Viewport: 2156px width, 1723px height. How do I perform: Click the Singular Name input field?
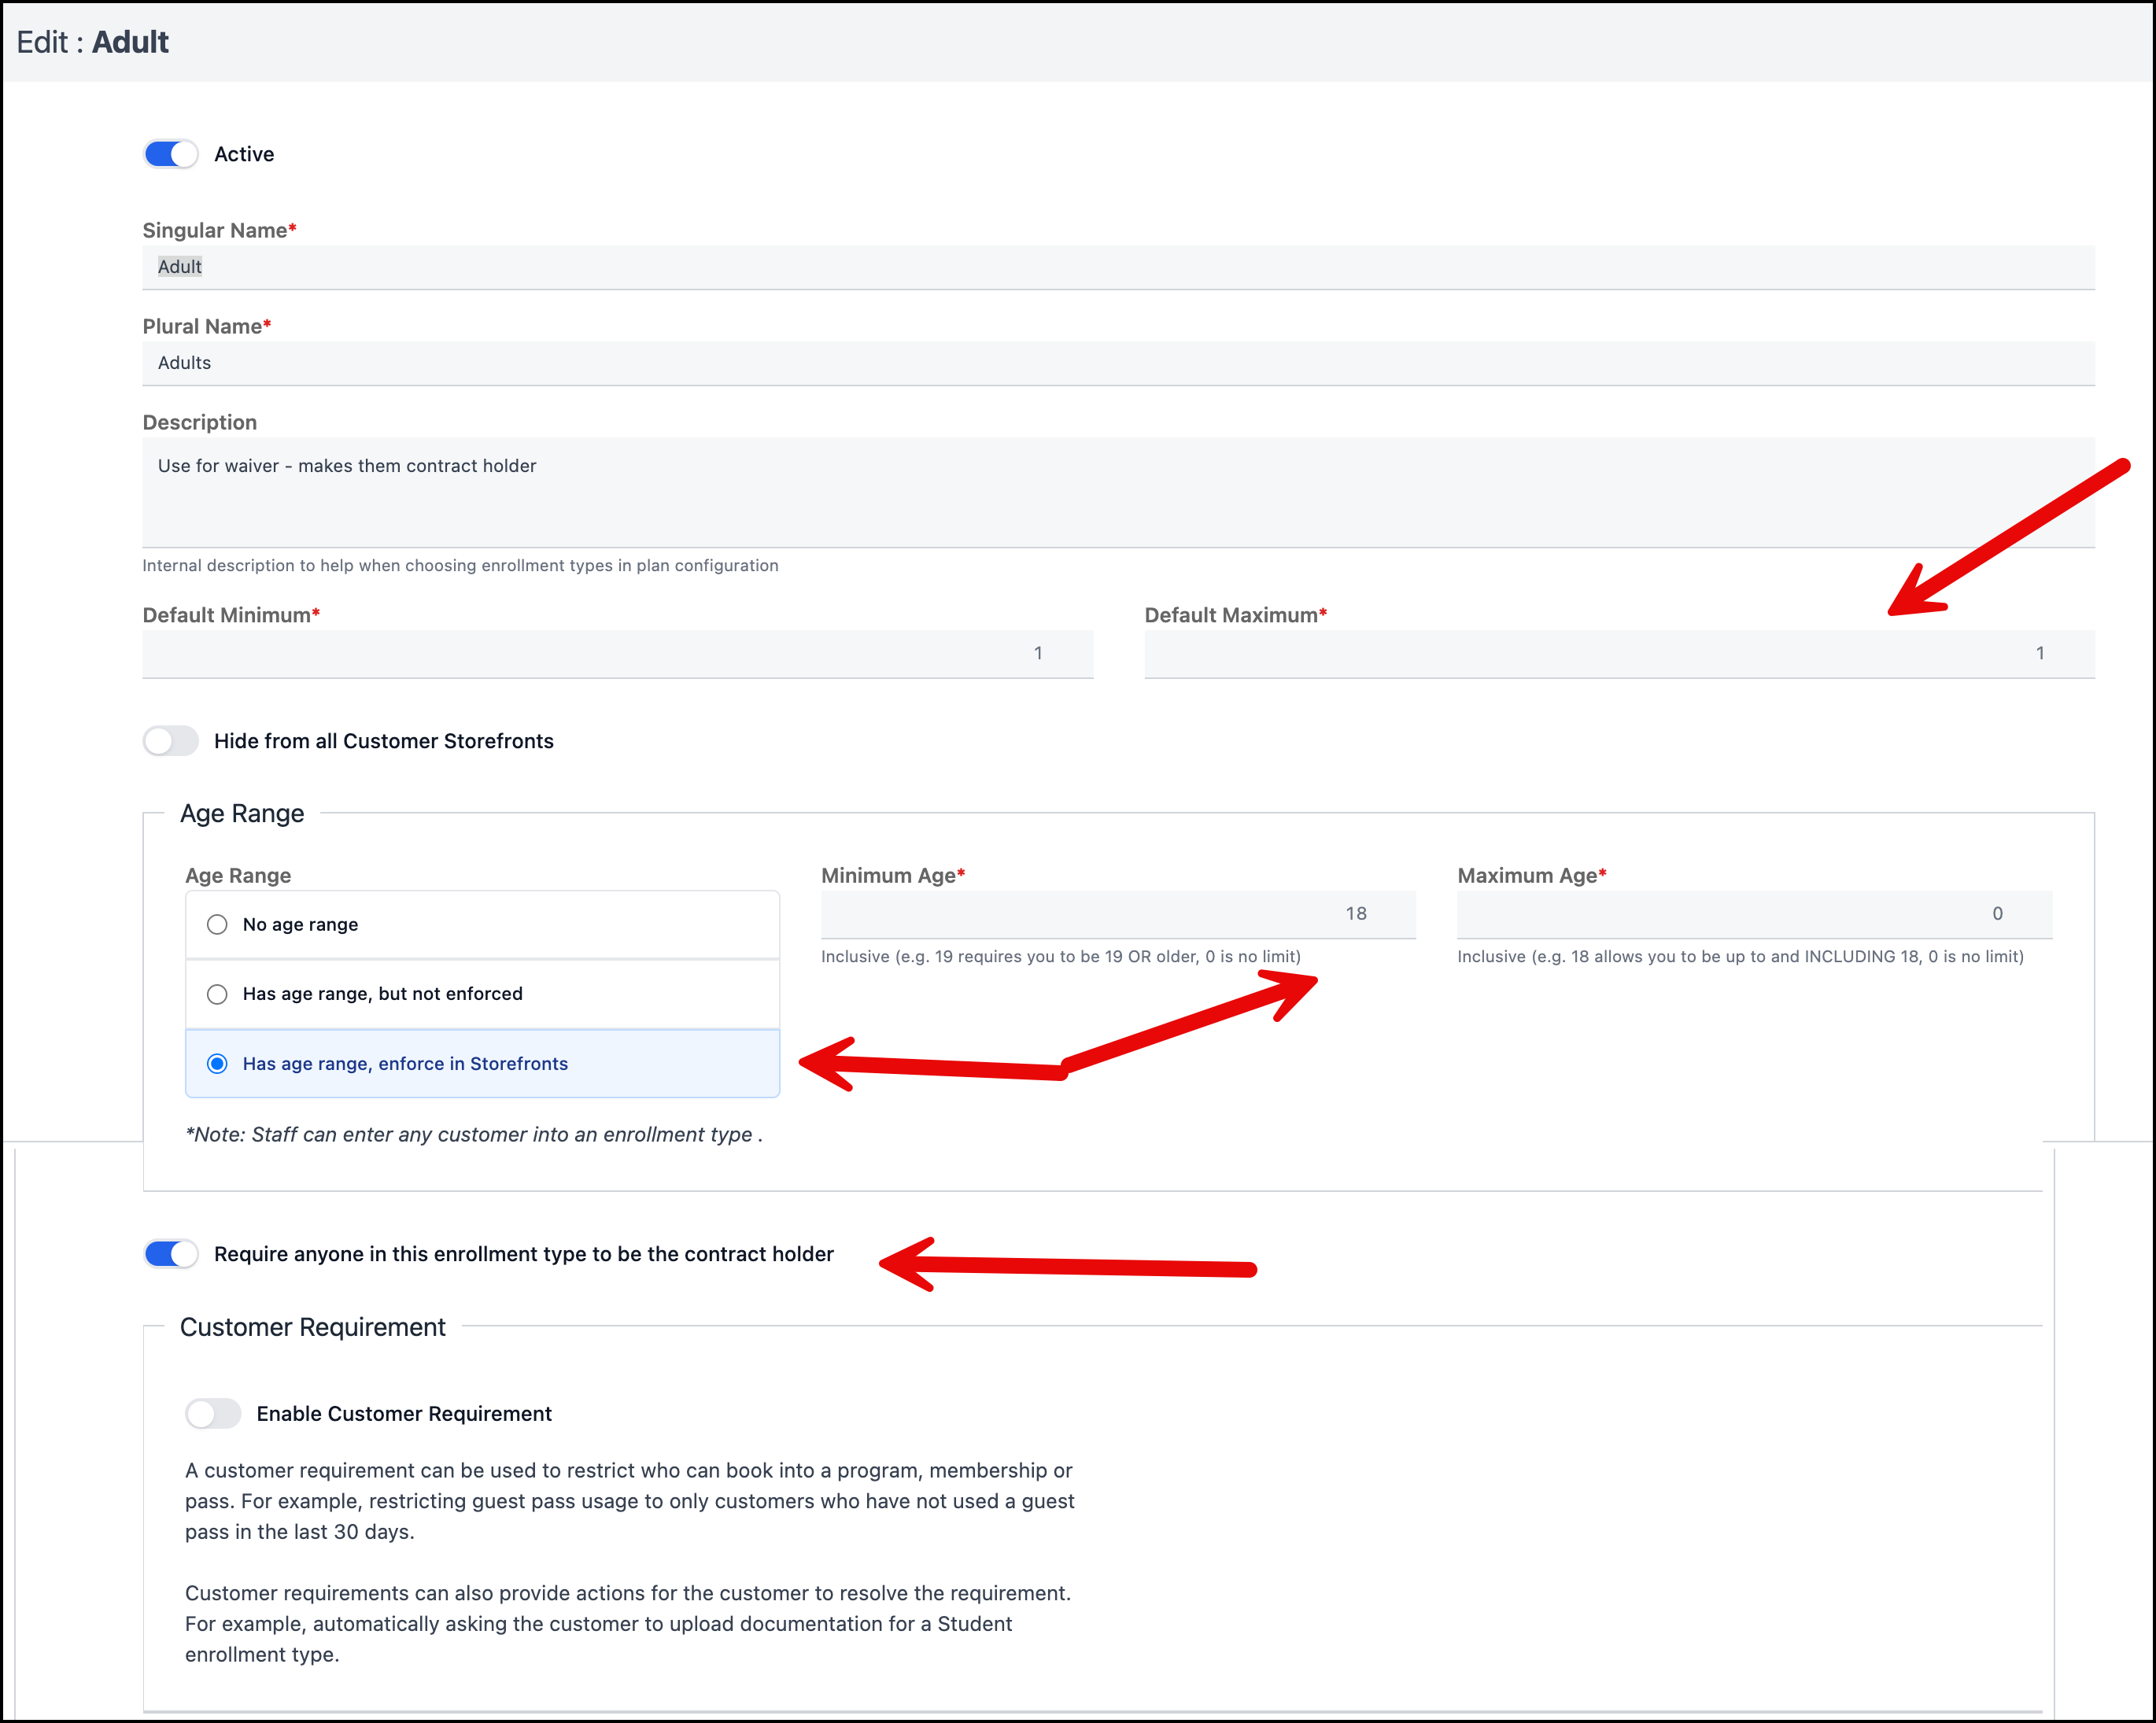pos(1117,267)
